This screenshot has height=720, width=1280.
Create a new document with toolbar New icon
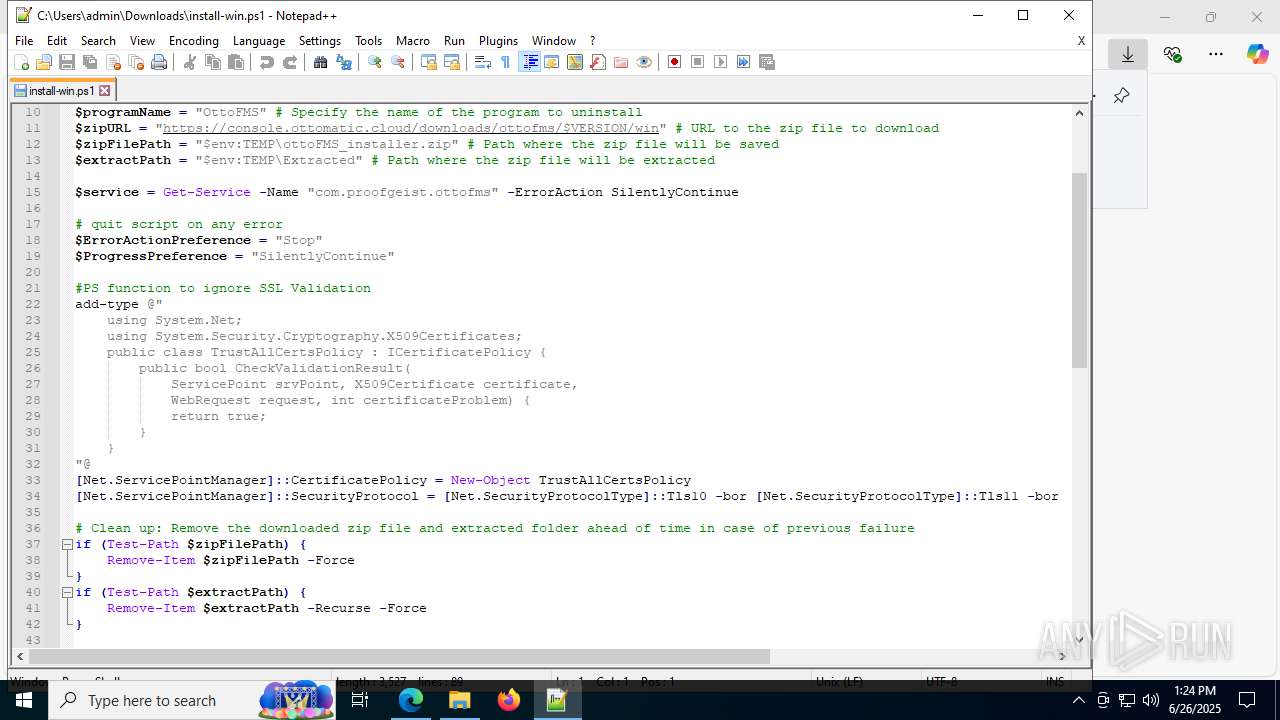[x=21, y=62]
